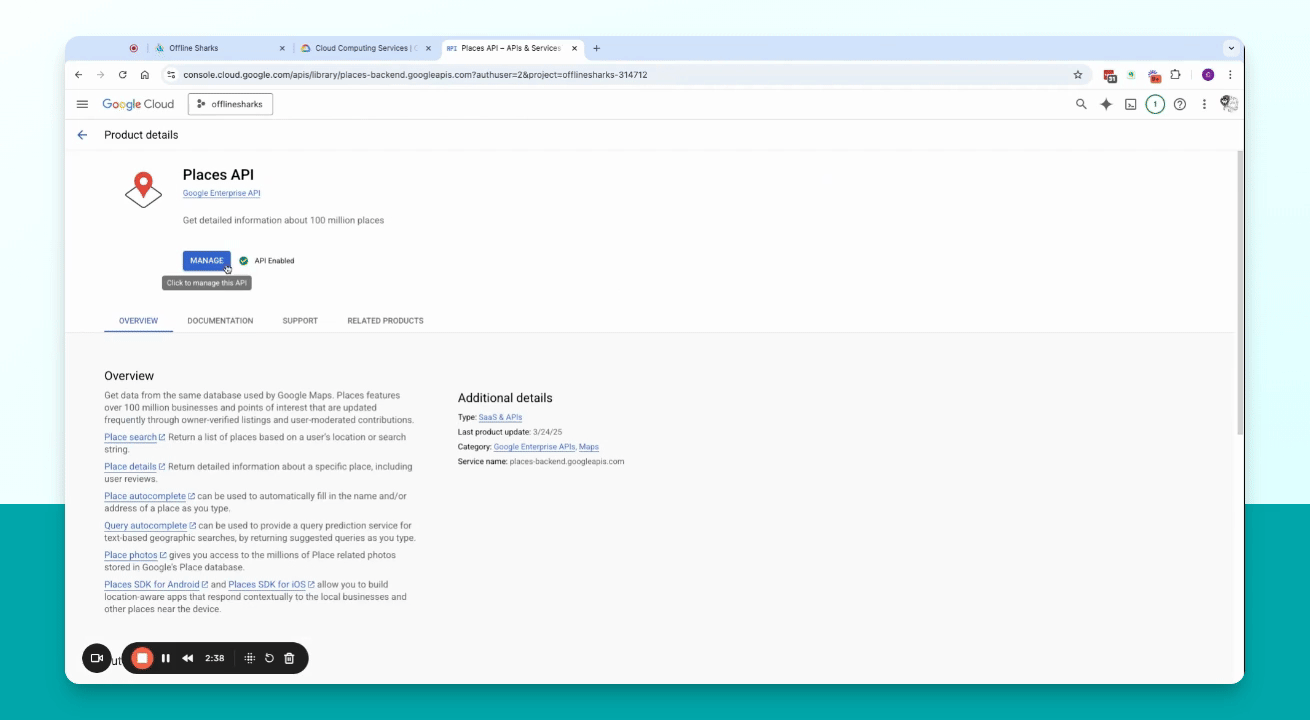1310x720 pixels.
Task: Activate Cloud Shell terminal icon
Action: point(1131,104)
